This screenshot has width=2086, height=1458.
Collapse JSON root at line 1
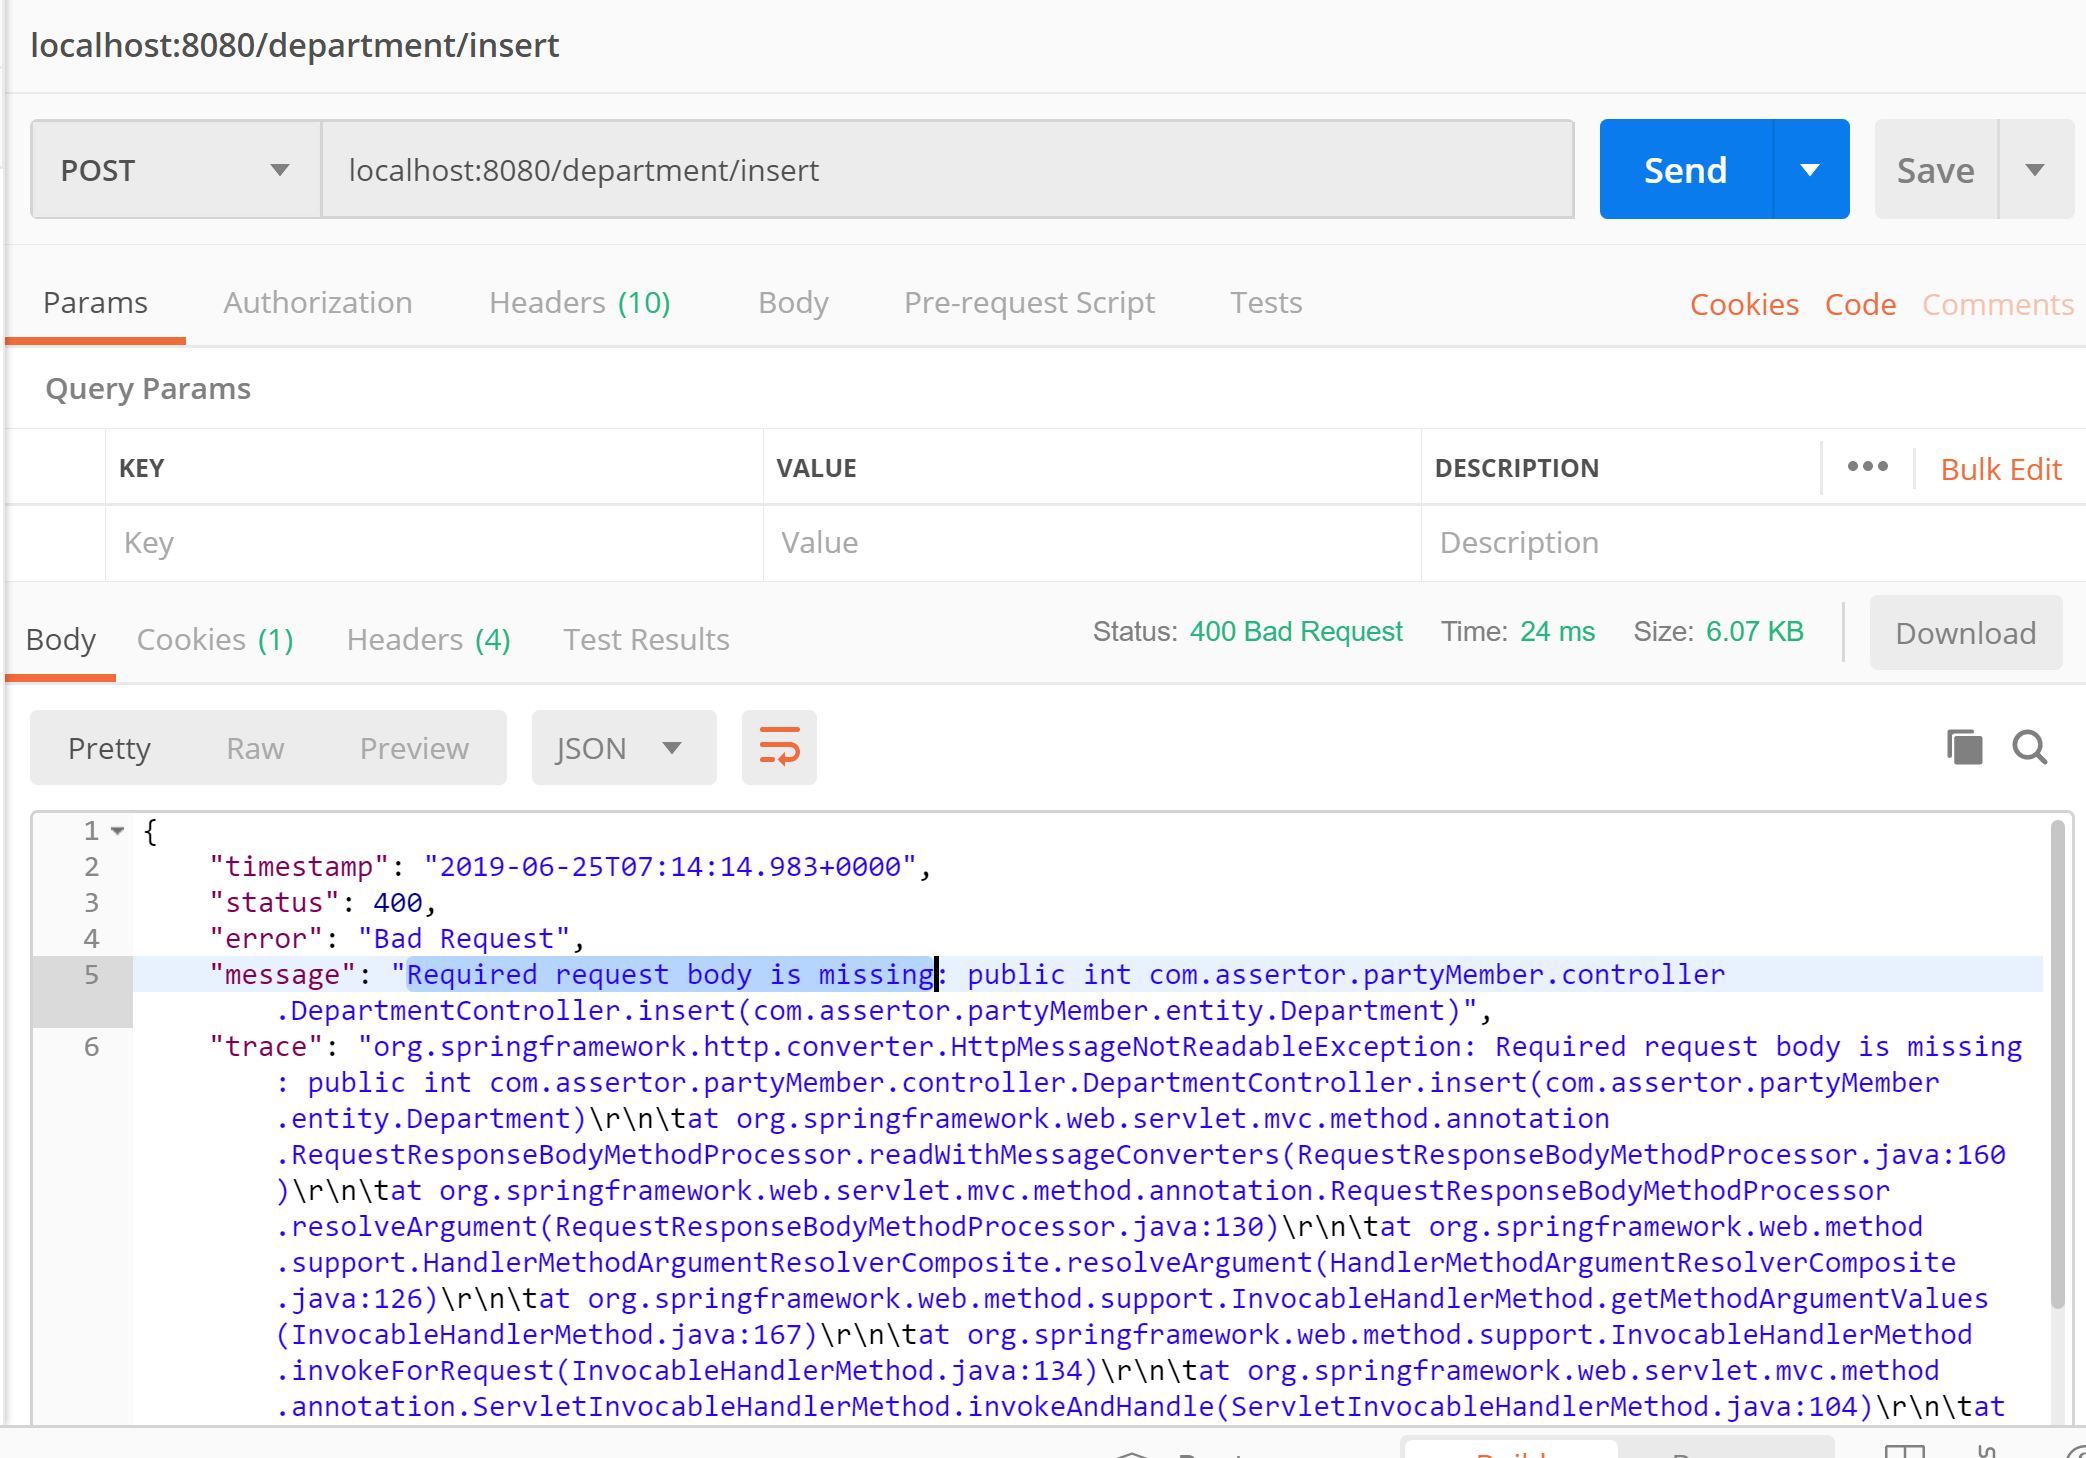coord(118,831)
